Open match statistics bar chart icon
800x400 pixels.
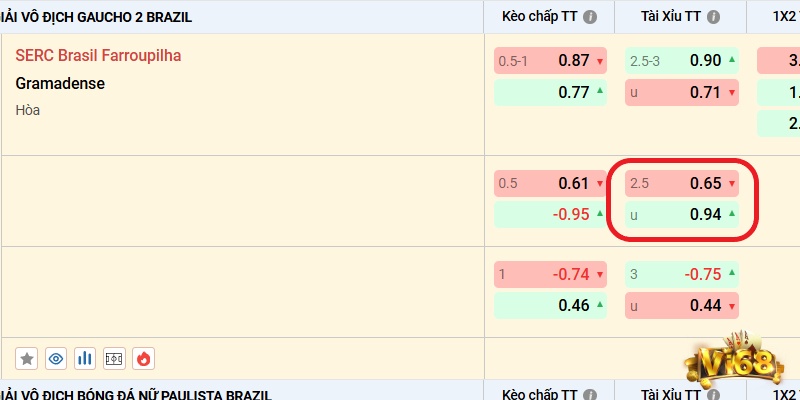click(x=85, y=359)
